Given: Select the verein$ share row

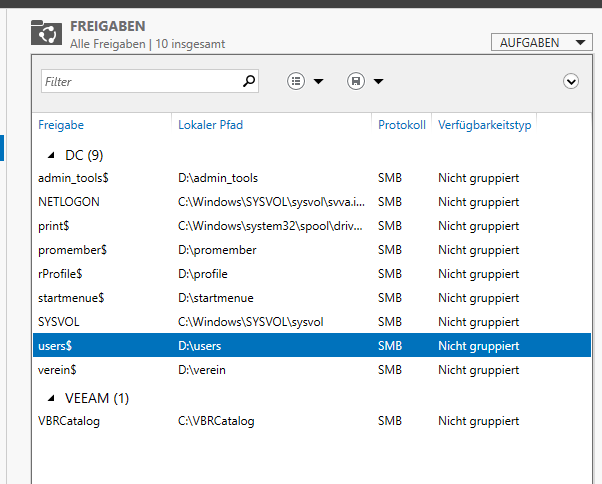Looking at the screenshot, I should (x=312, y=370).
